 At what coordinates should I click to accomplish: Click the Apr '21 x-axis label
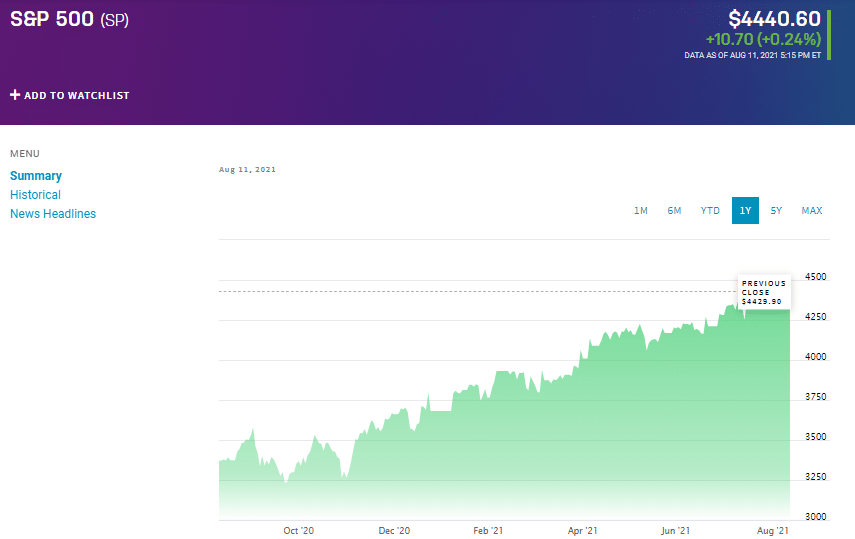tap(582, 531)
